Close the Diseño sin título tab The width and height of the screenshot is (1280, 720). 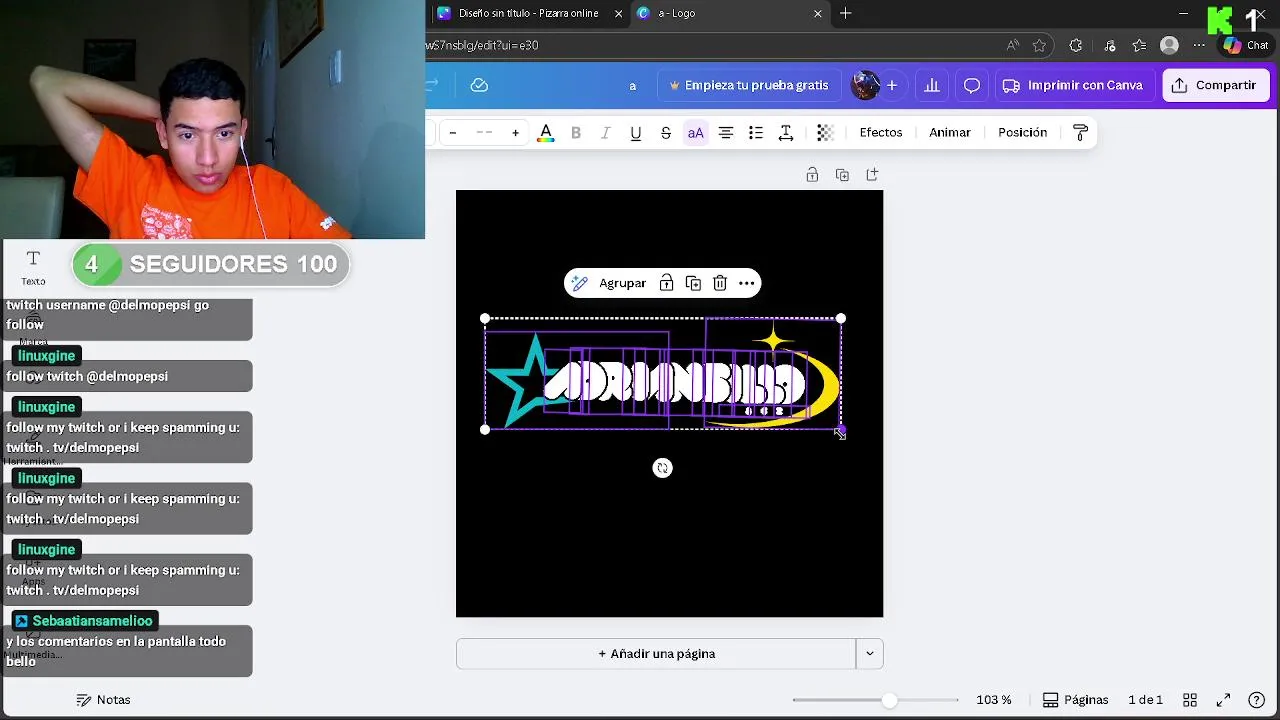point(618,13)
